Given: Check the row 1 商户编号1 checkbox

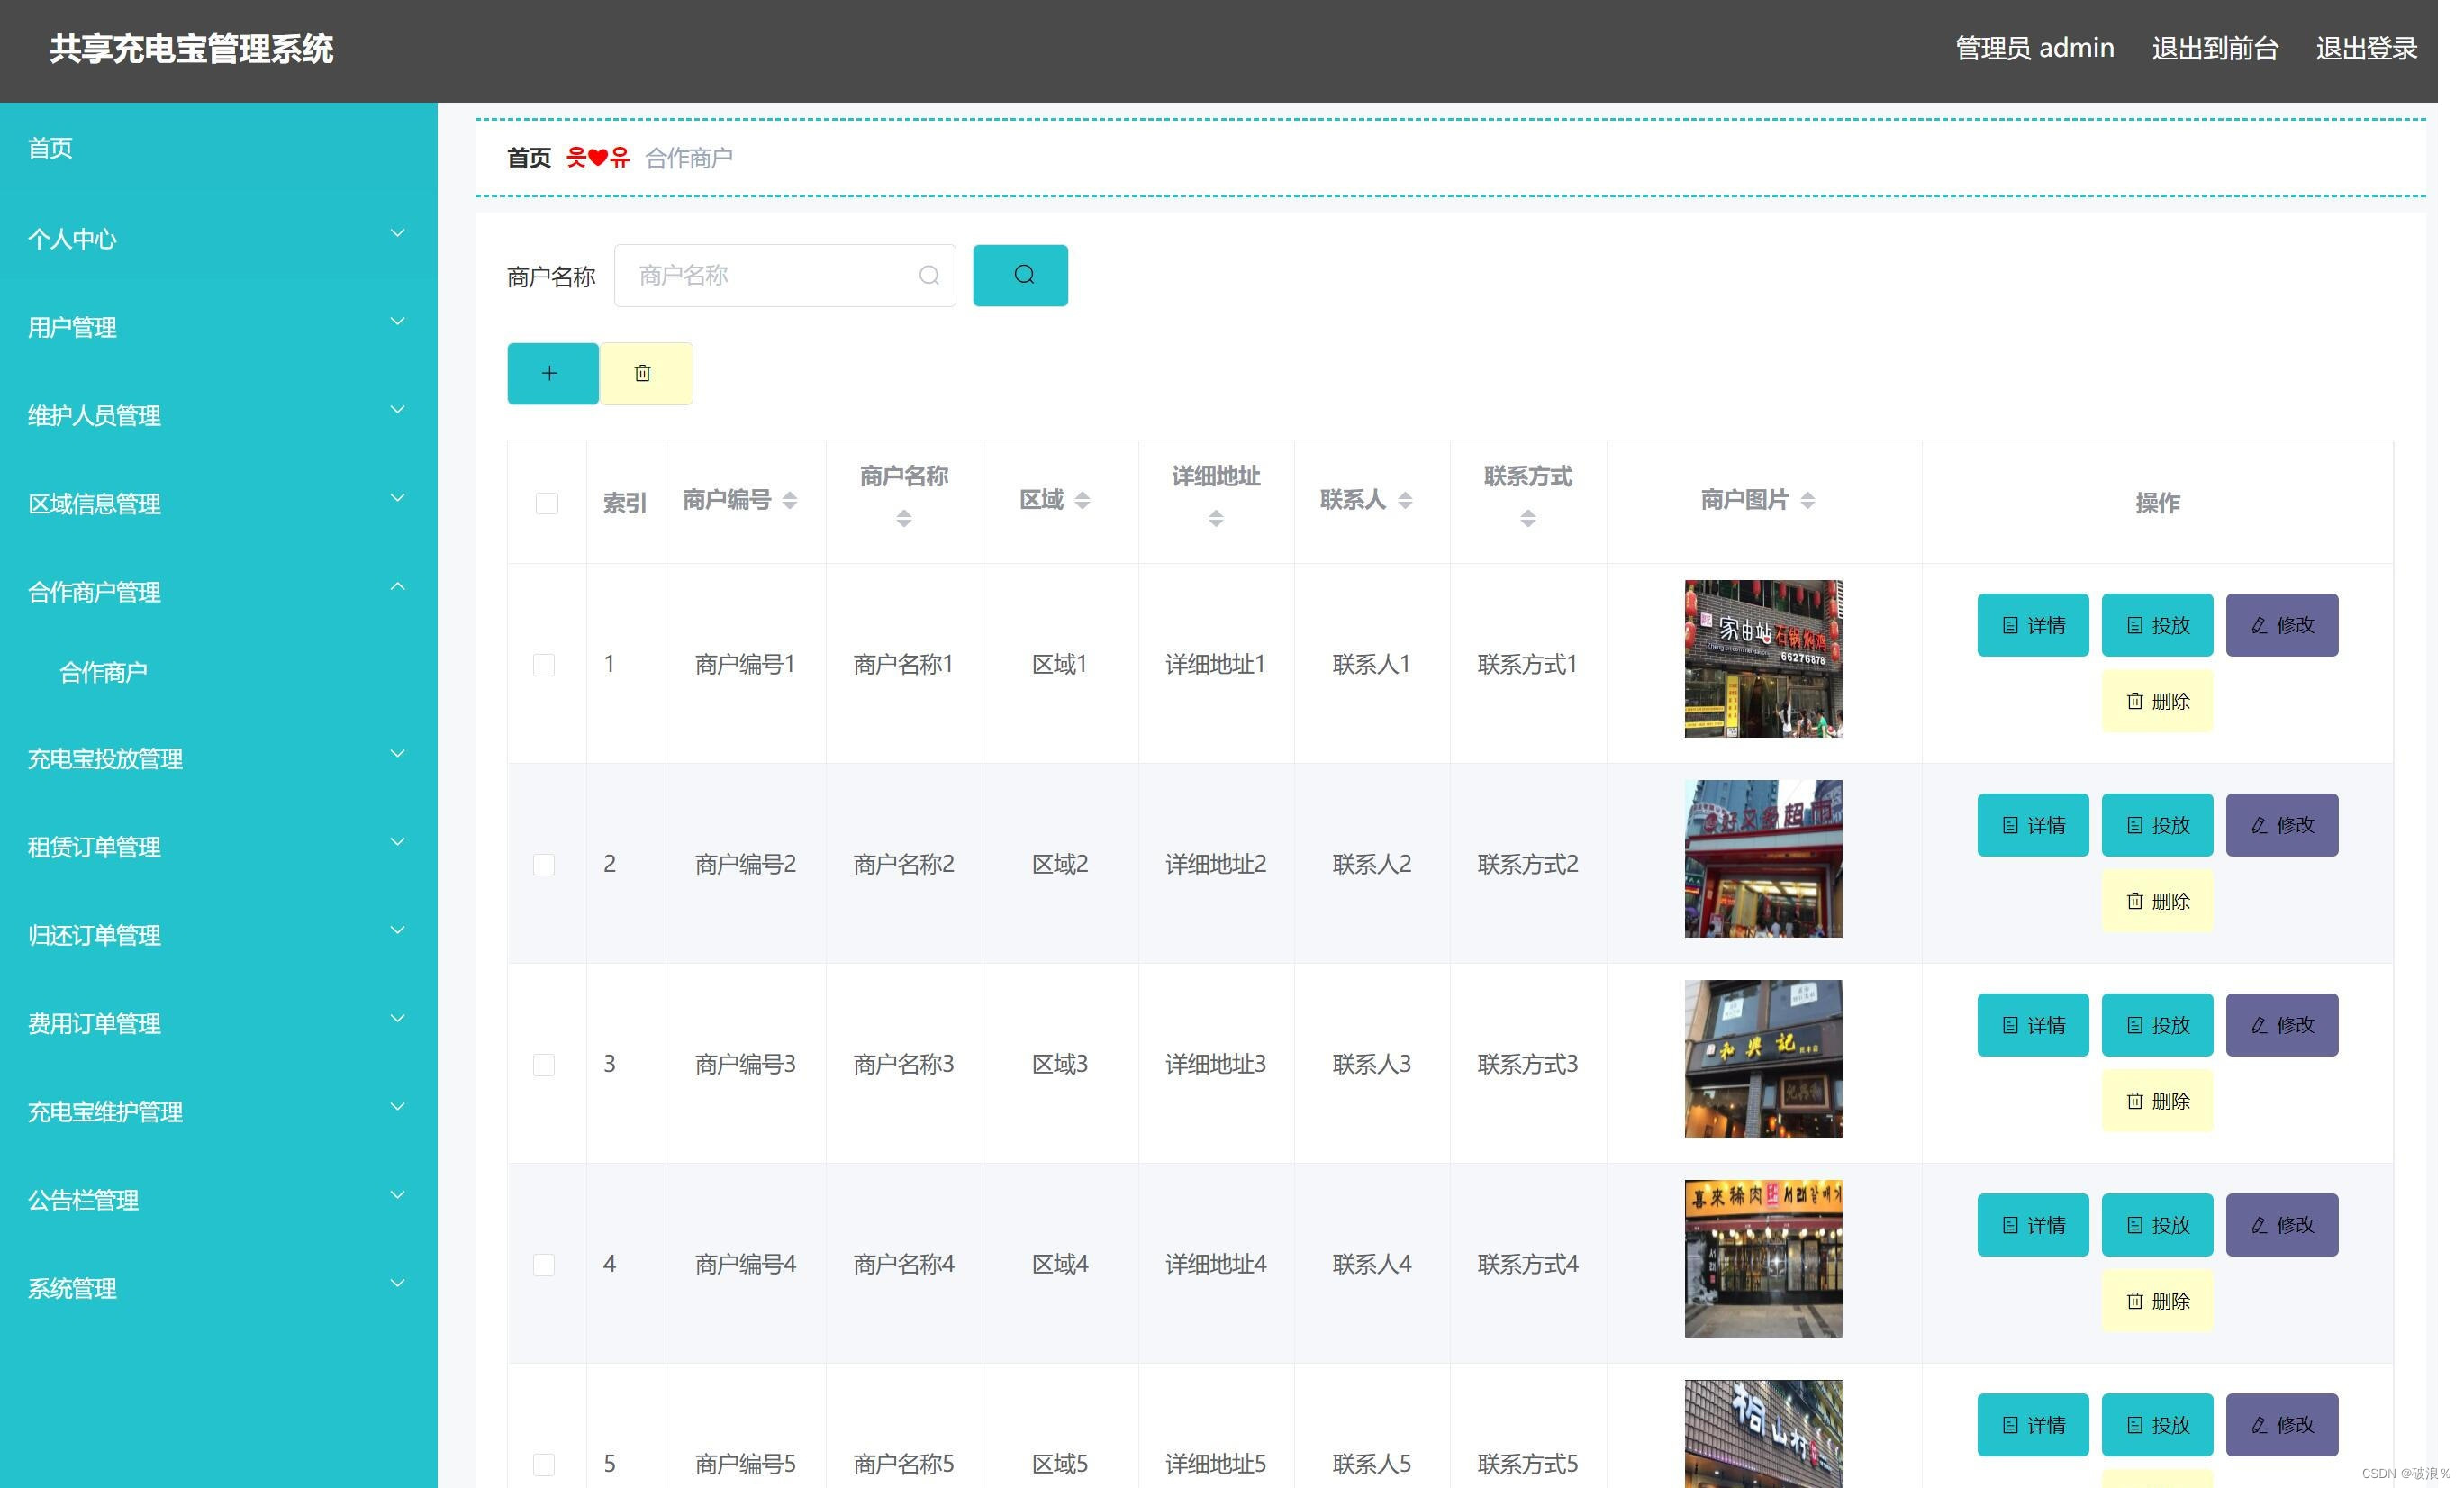Looking at the screenshot, I should pyautogui.click(x=544, y=665).
